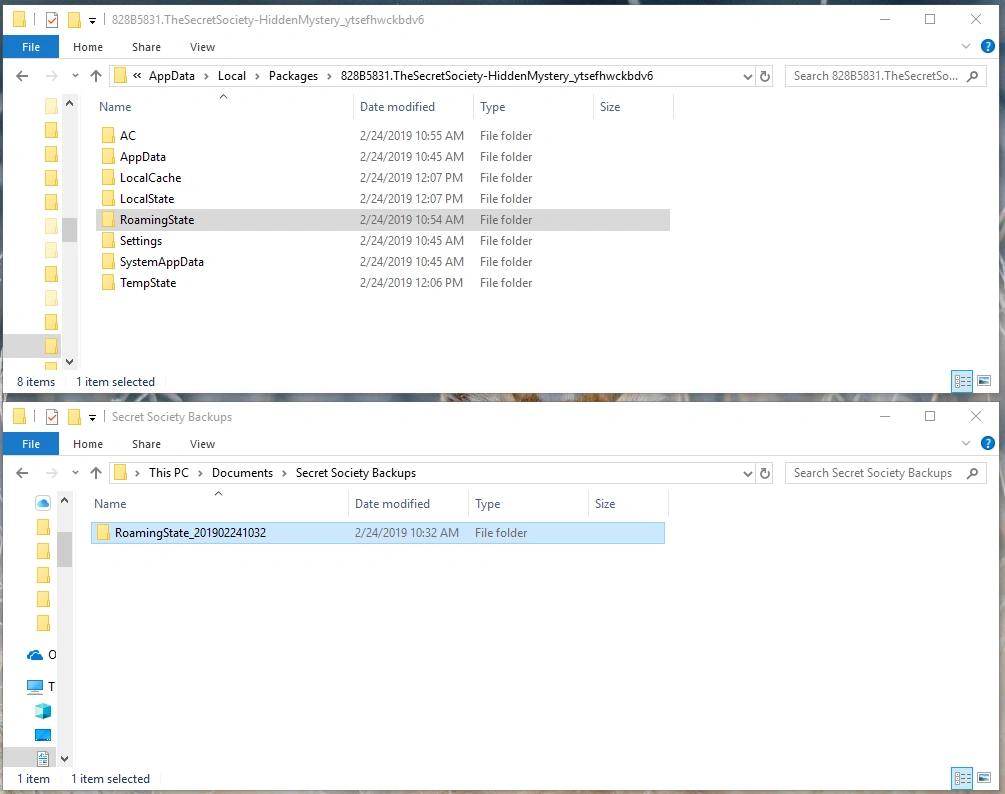This screenshot has width=1005, height=794.
Task: Open recent locations dropdown in Backups window
Action: click(75, 473)
